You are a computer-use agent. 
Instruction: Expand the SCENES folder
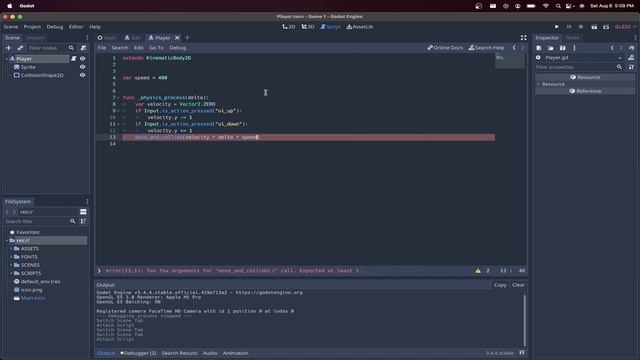point(11,265)
